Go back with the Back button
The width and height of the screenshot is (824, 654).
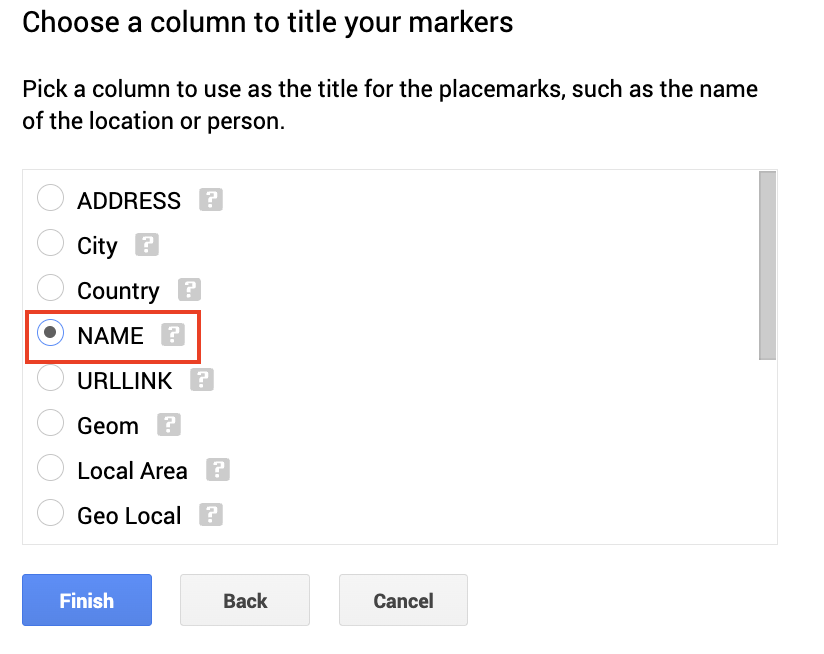pos(245,600)
